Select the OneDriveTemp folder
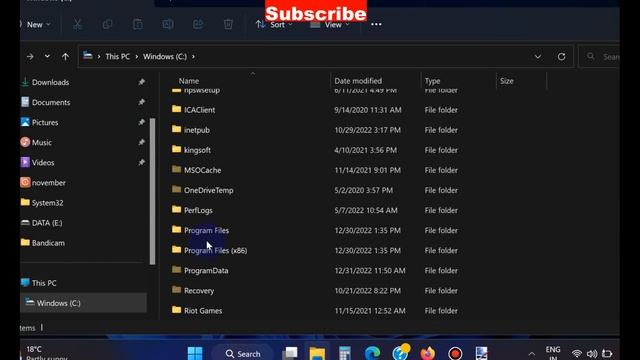This screenshot has height=360, width=640. click(209, 190)
